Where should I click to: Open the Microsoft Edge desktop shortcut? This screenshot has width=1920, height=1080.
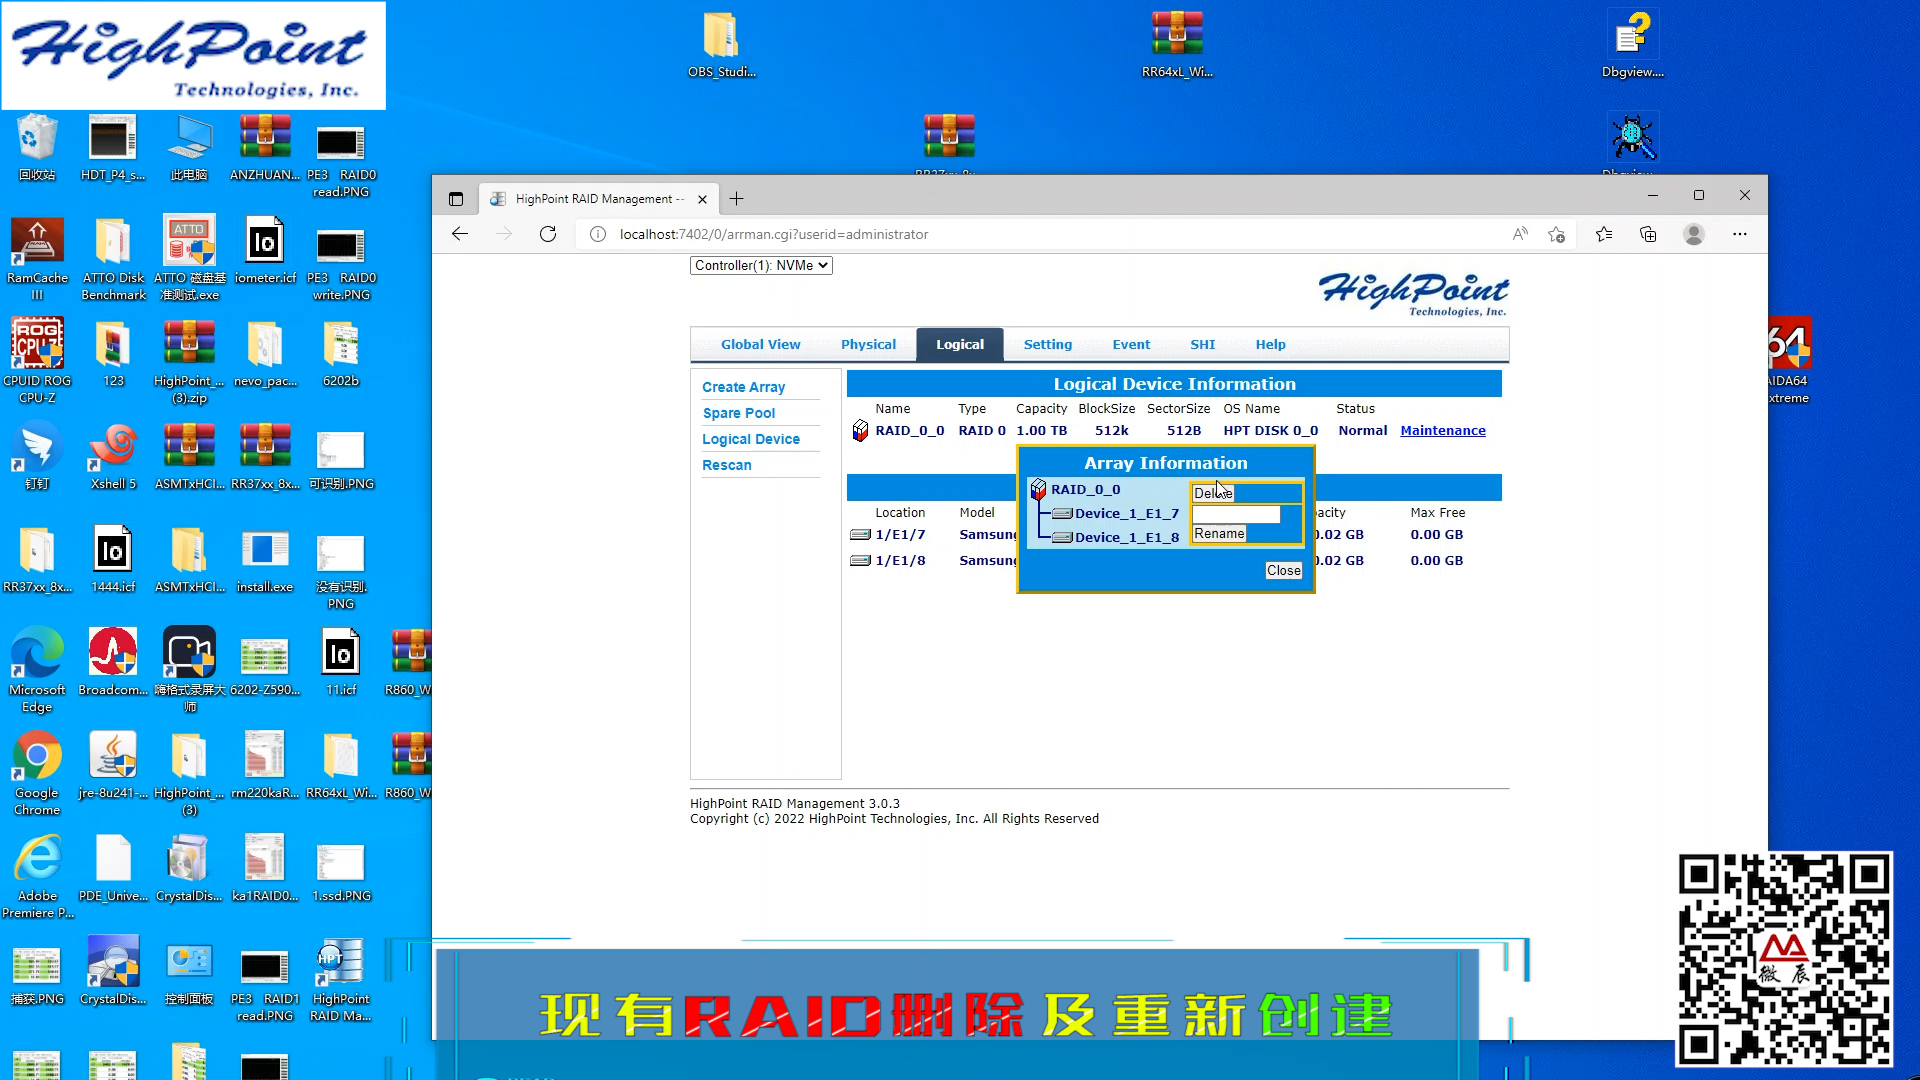point(37,670)
